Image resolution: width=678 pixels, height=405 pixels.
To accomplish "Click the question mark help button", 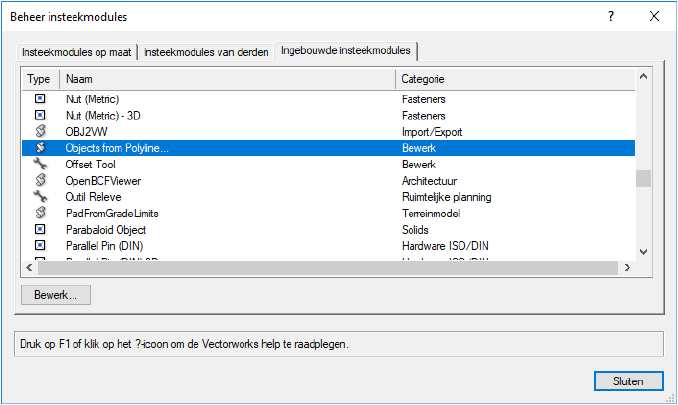I will (x=610, y=16).
